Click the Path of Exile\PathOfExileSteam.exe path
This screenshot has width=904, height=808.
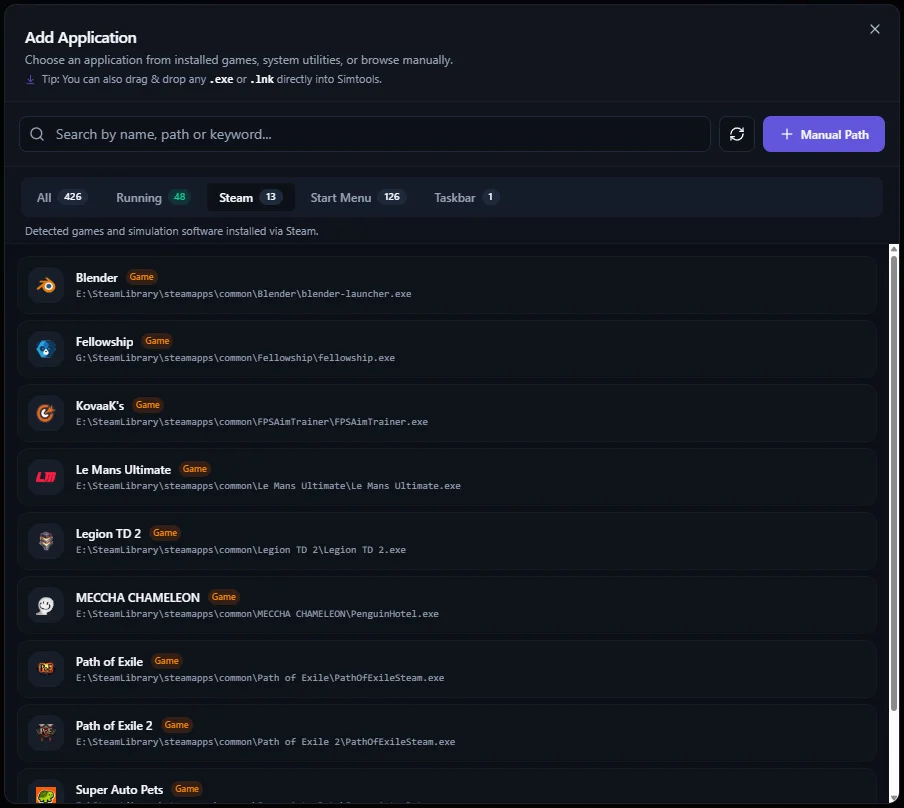coord(260,678)
